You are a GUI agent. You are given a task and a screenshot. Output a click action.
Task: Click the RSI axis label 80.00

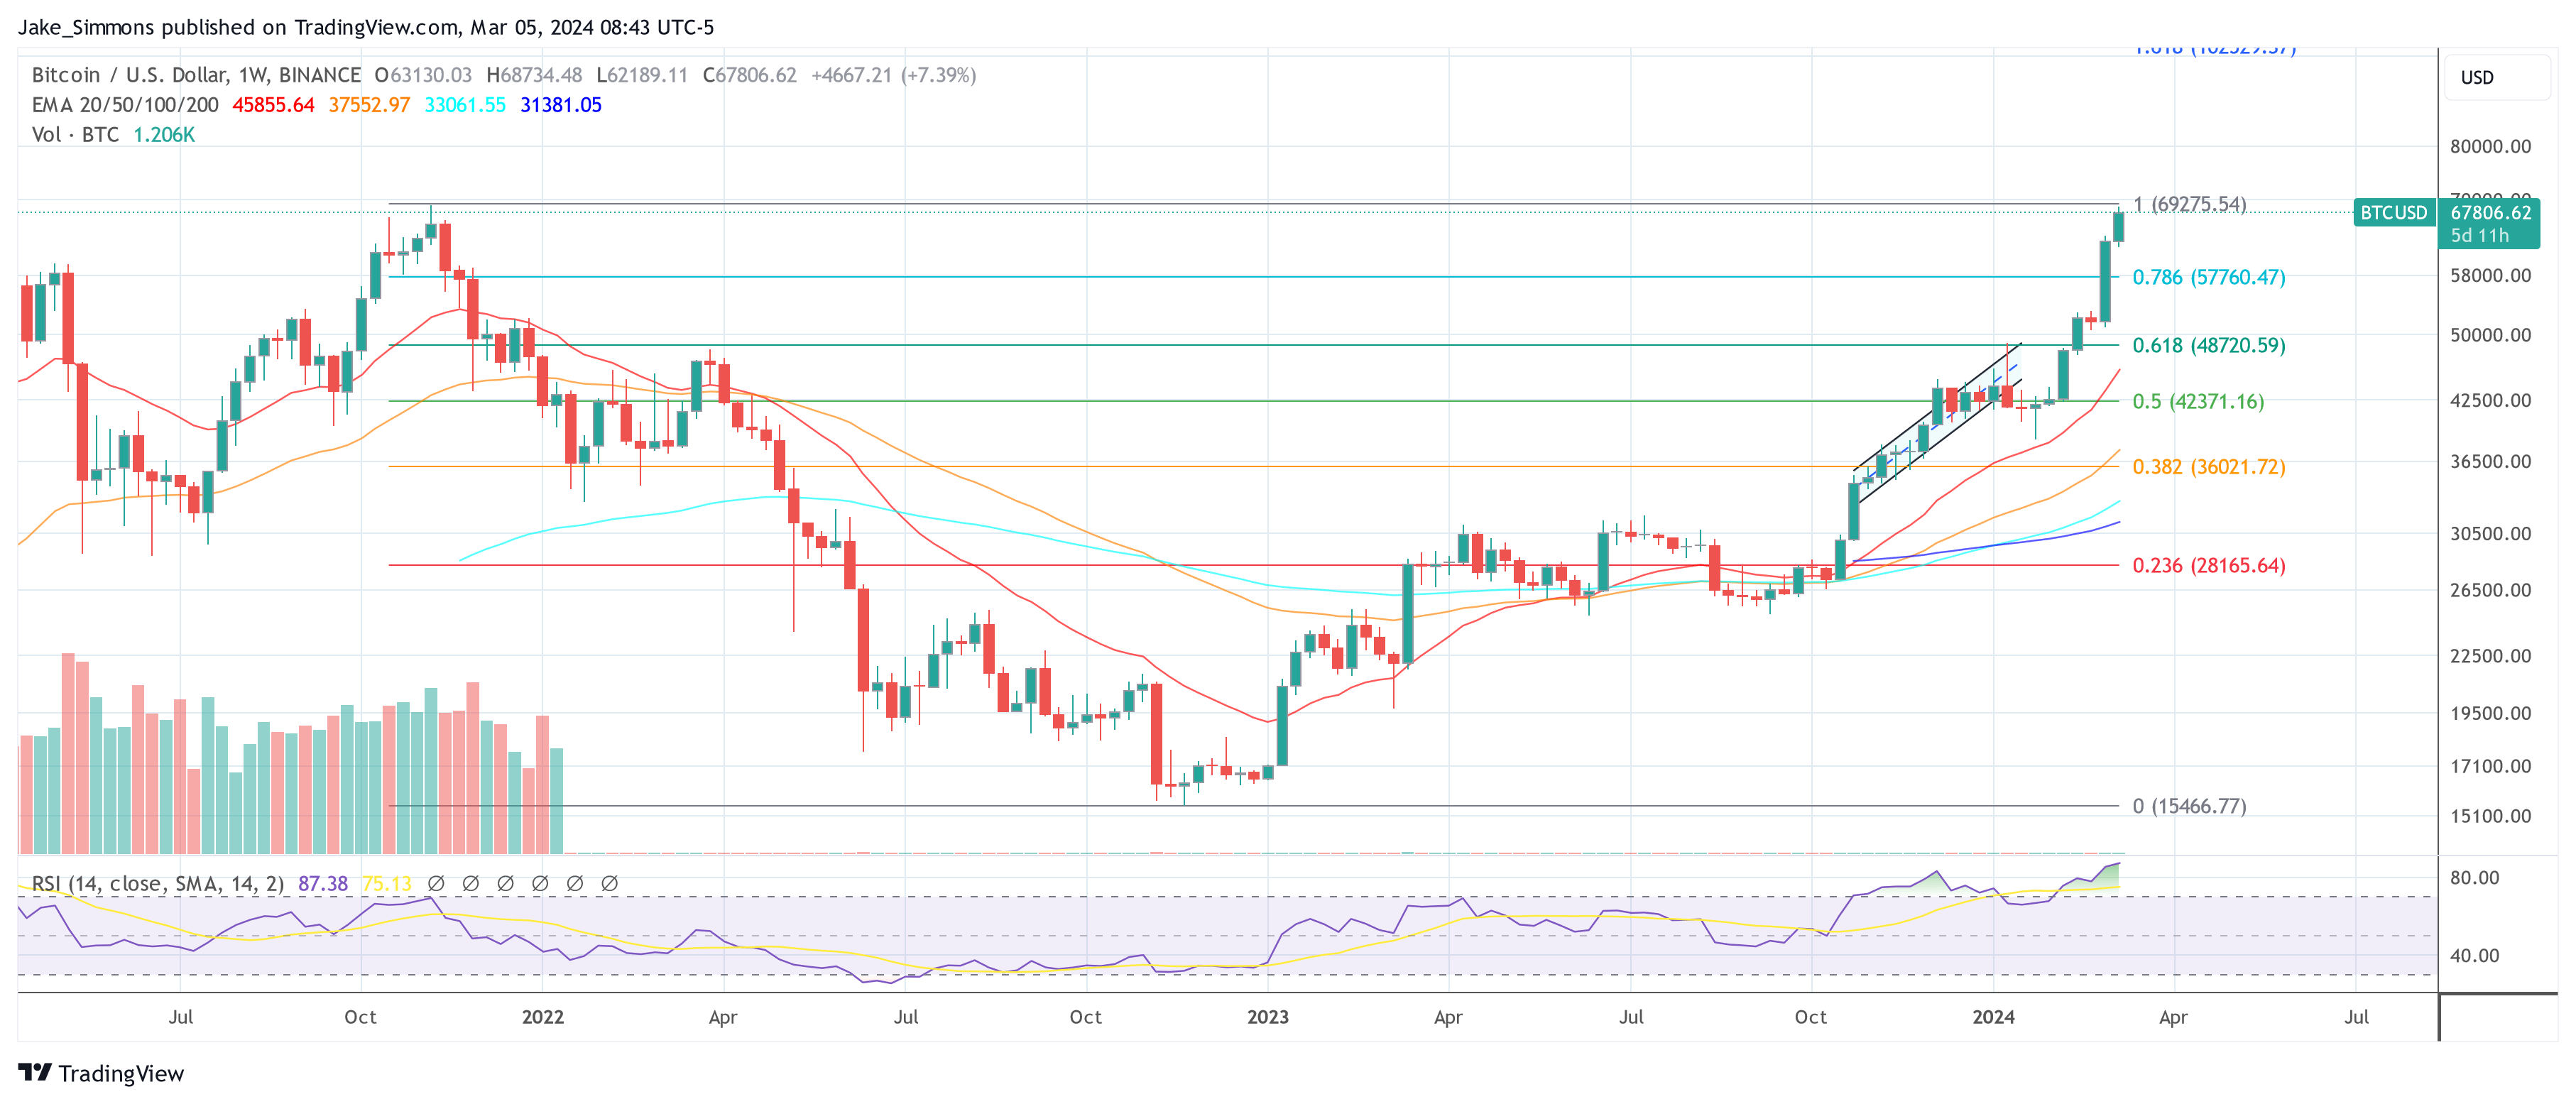pyautogui.click(x=2474, y=878)
